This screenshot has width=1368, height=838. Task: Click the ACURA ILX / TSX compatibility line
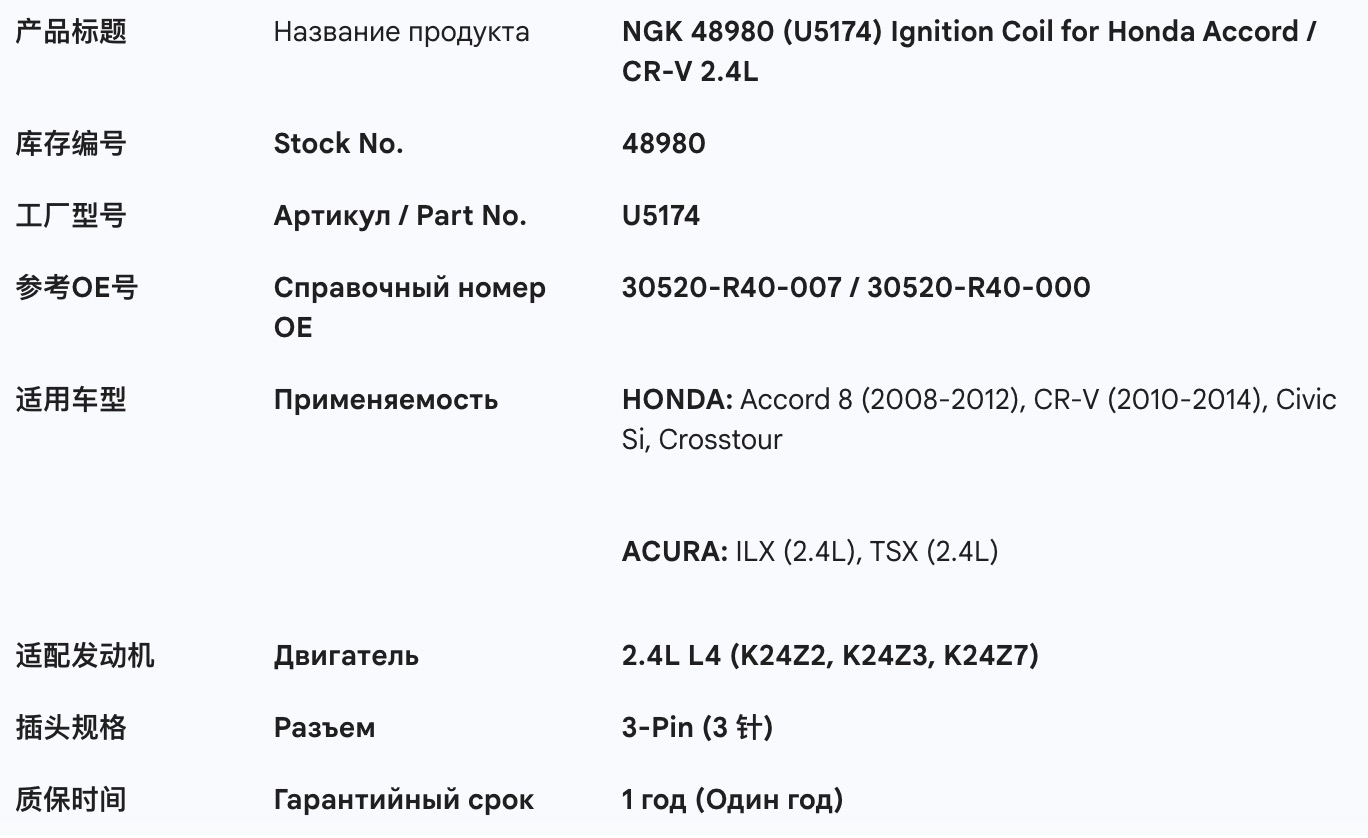click(810, 552)
